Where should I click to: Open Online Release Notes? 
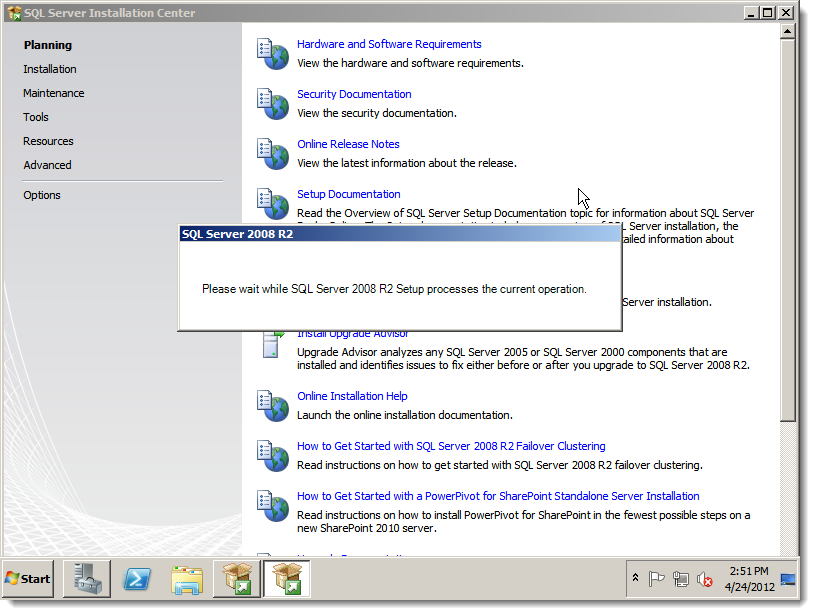click(348, 144)
